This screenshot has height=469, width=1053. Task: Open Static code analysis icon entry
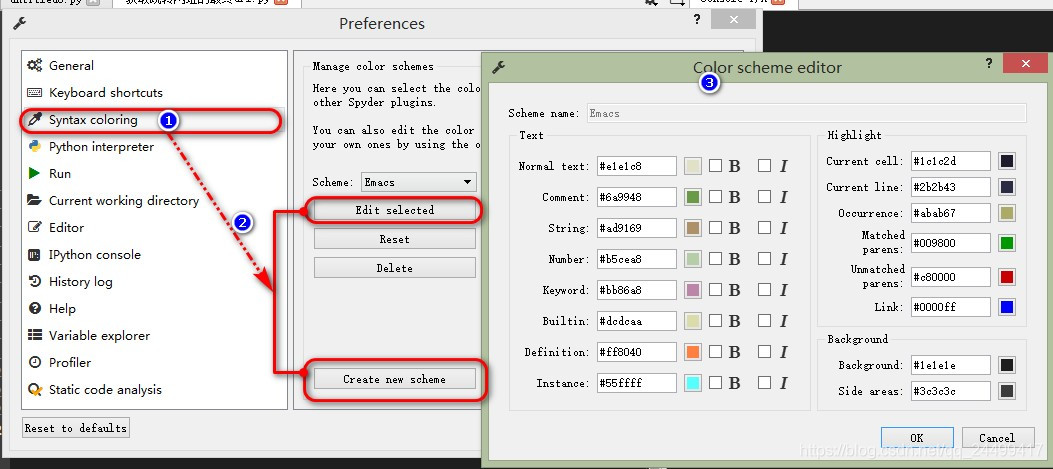tap(34, 390)
